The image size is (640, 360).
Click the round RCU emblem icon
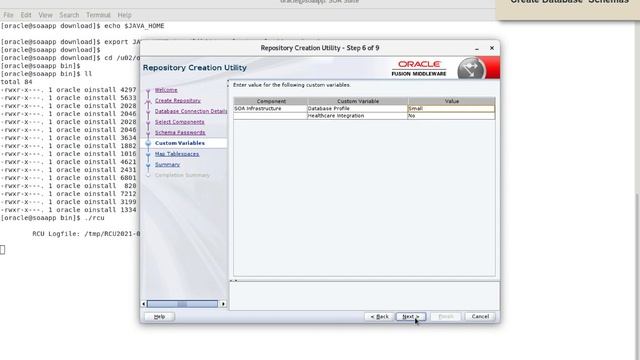tap(471, 68)
